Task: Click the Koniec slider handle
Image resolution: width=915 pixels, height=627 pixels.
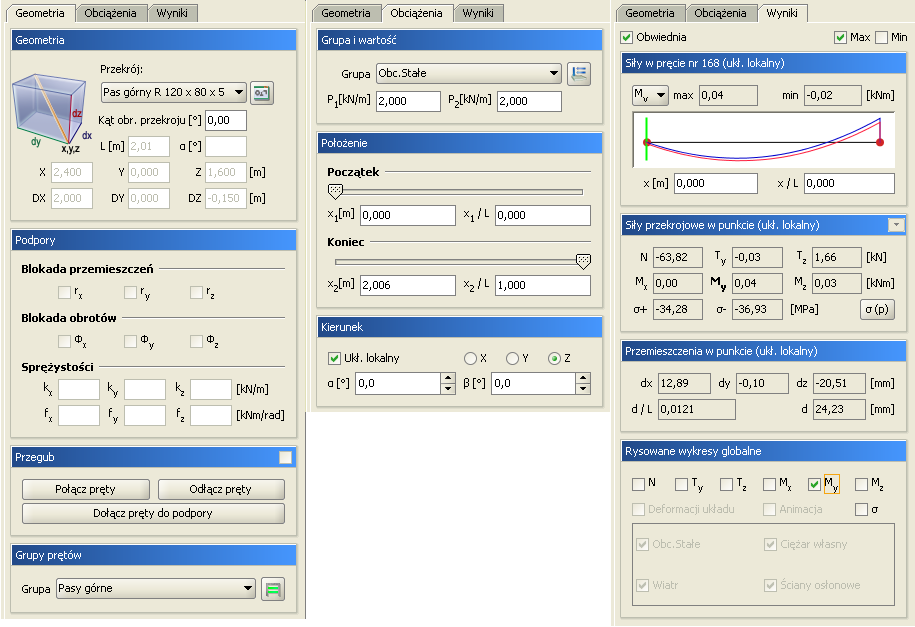Action: click(583, 261)
